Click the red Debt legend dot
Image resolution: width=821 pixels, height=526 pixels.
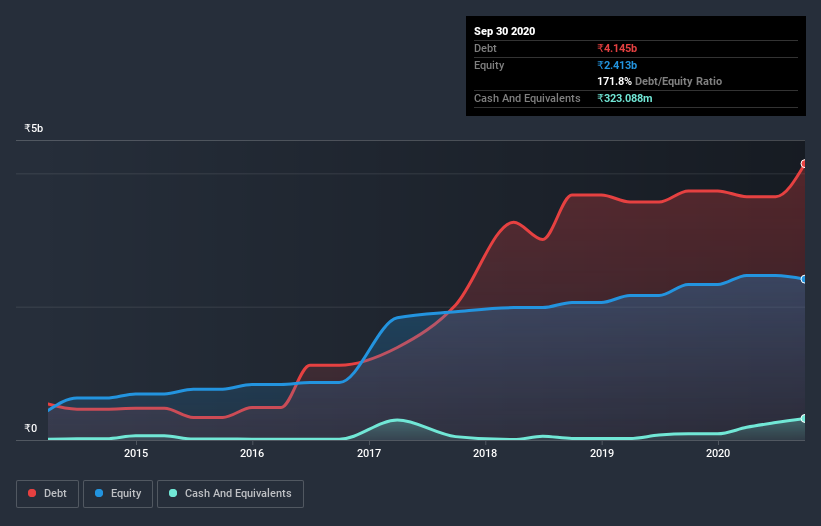tap(32, 493)
